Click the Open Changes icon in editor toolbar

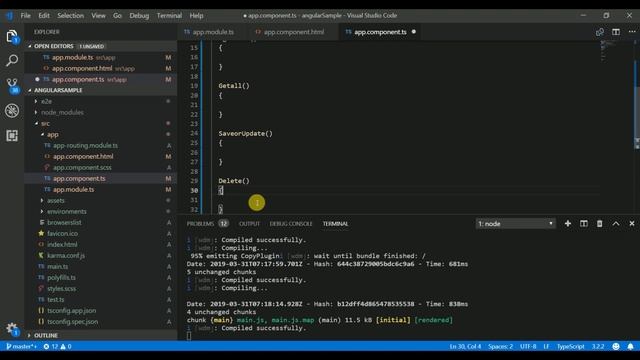pyautogui.click(x=600, y=32)
